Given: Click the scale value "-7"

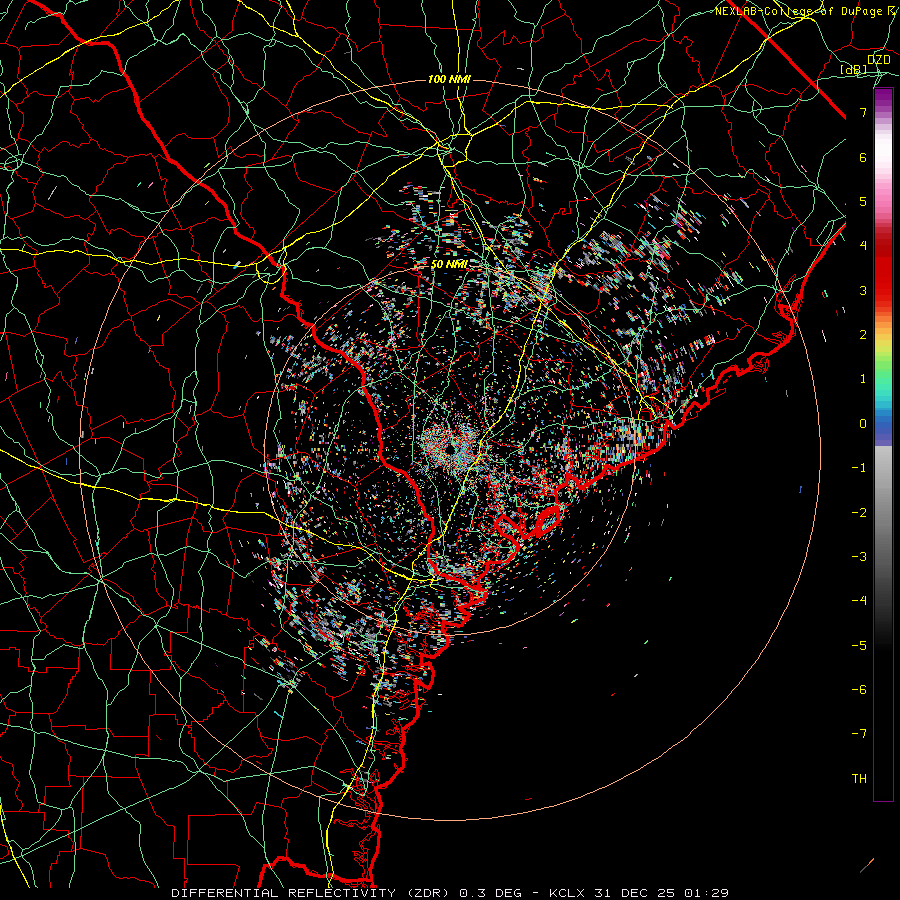Looking at the screenshot, I should click(x=859, y=734).
